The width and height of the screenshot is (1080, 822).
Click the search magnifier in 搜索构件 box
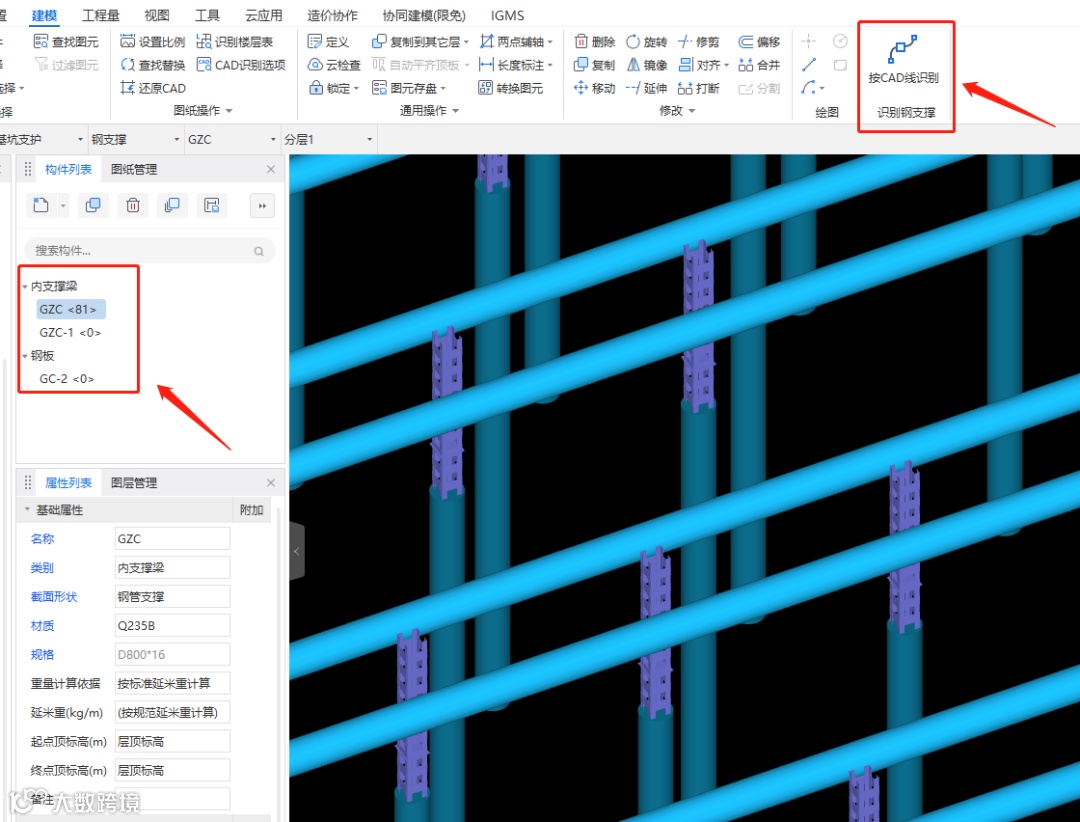(x=259, y=251)
